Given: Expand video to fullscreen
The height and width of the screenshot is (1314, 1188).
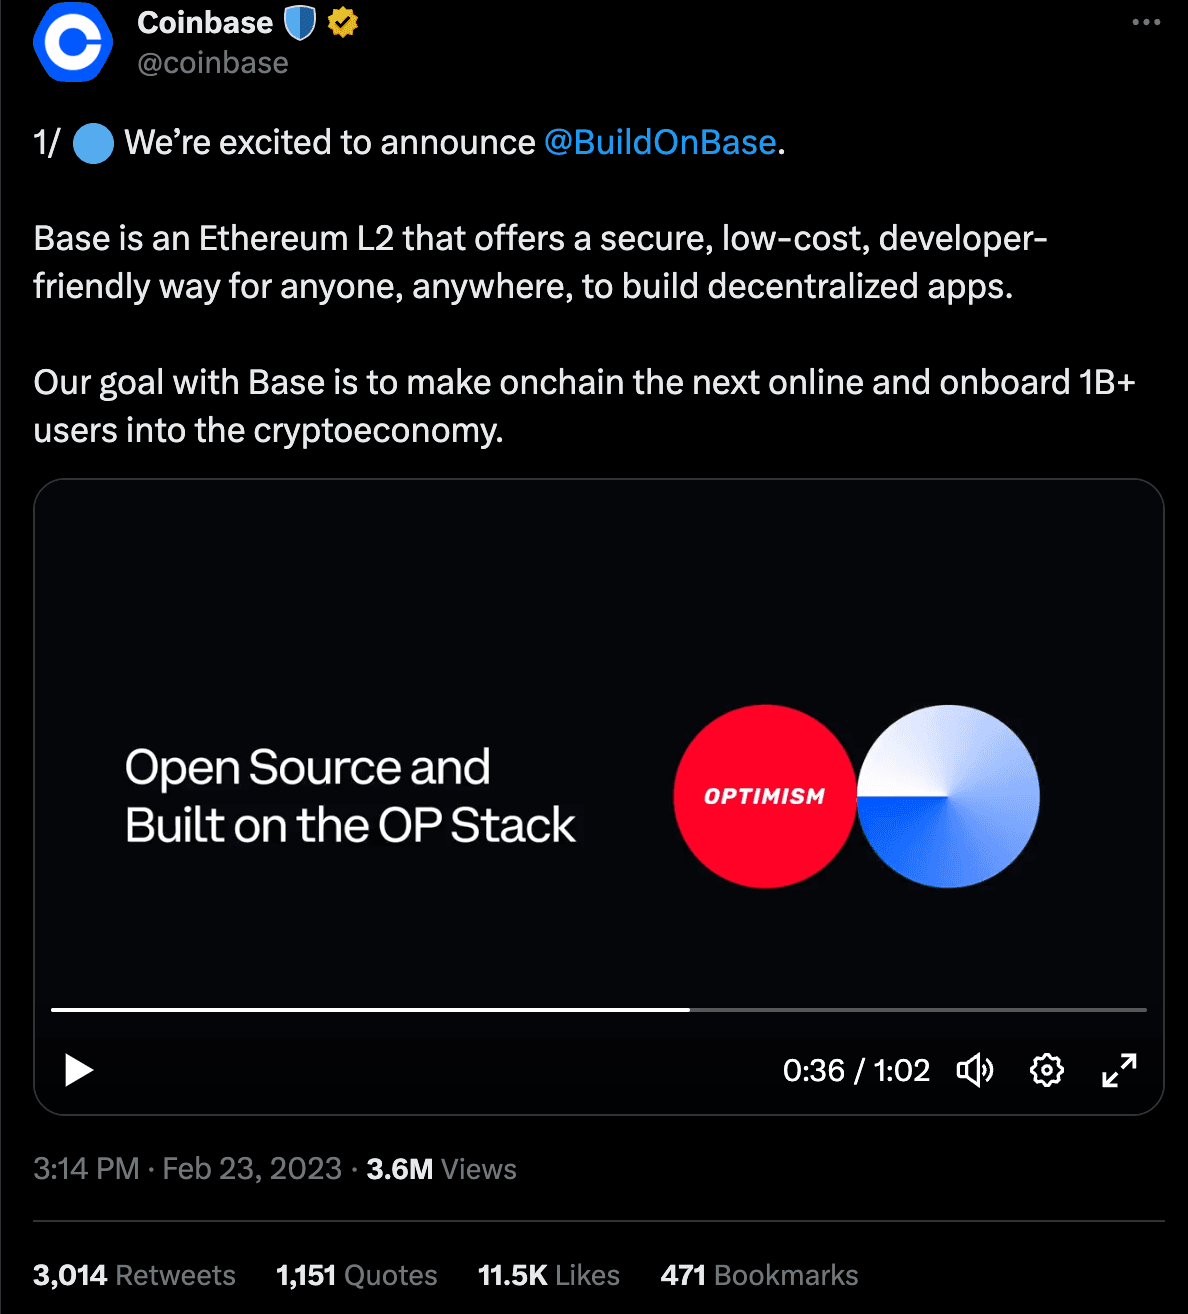Looking at the screenshot, I should pos(1119,1070).
